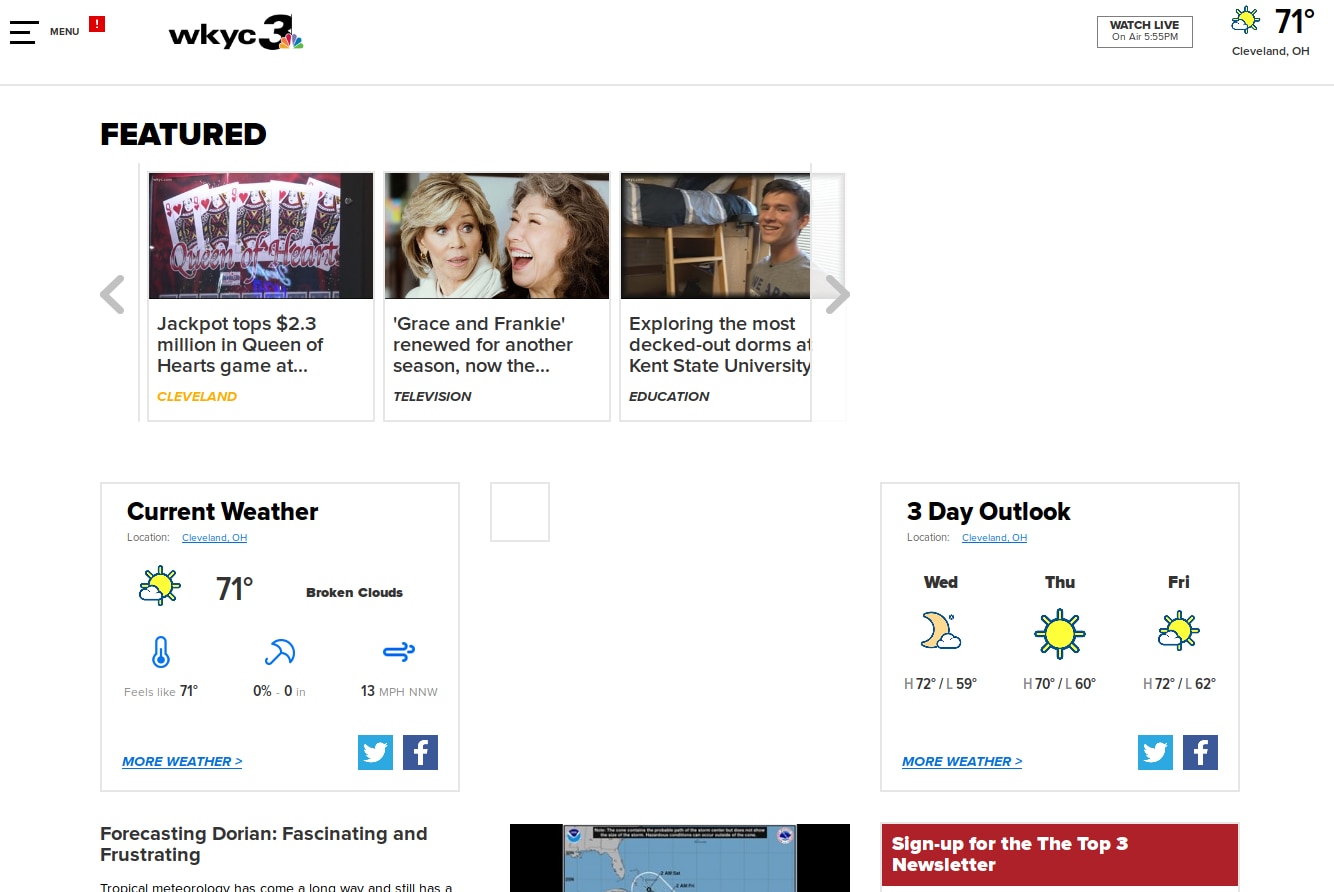Image resolution: width=1334 pixels, height=892 pixels.
Task: Open the Forecasting Dorian article headline
Action: pos(264,844)
